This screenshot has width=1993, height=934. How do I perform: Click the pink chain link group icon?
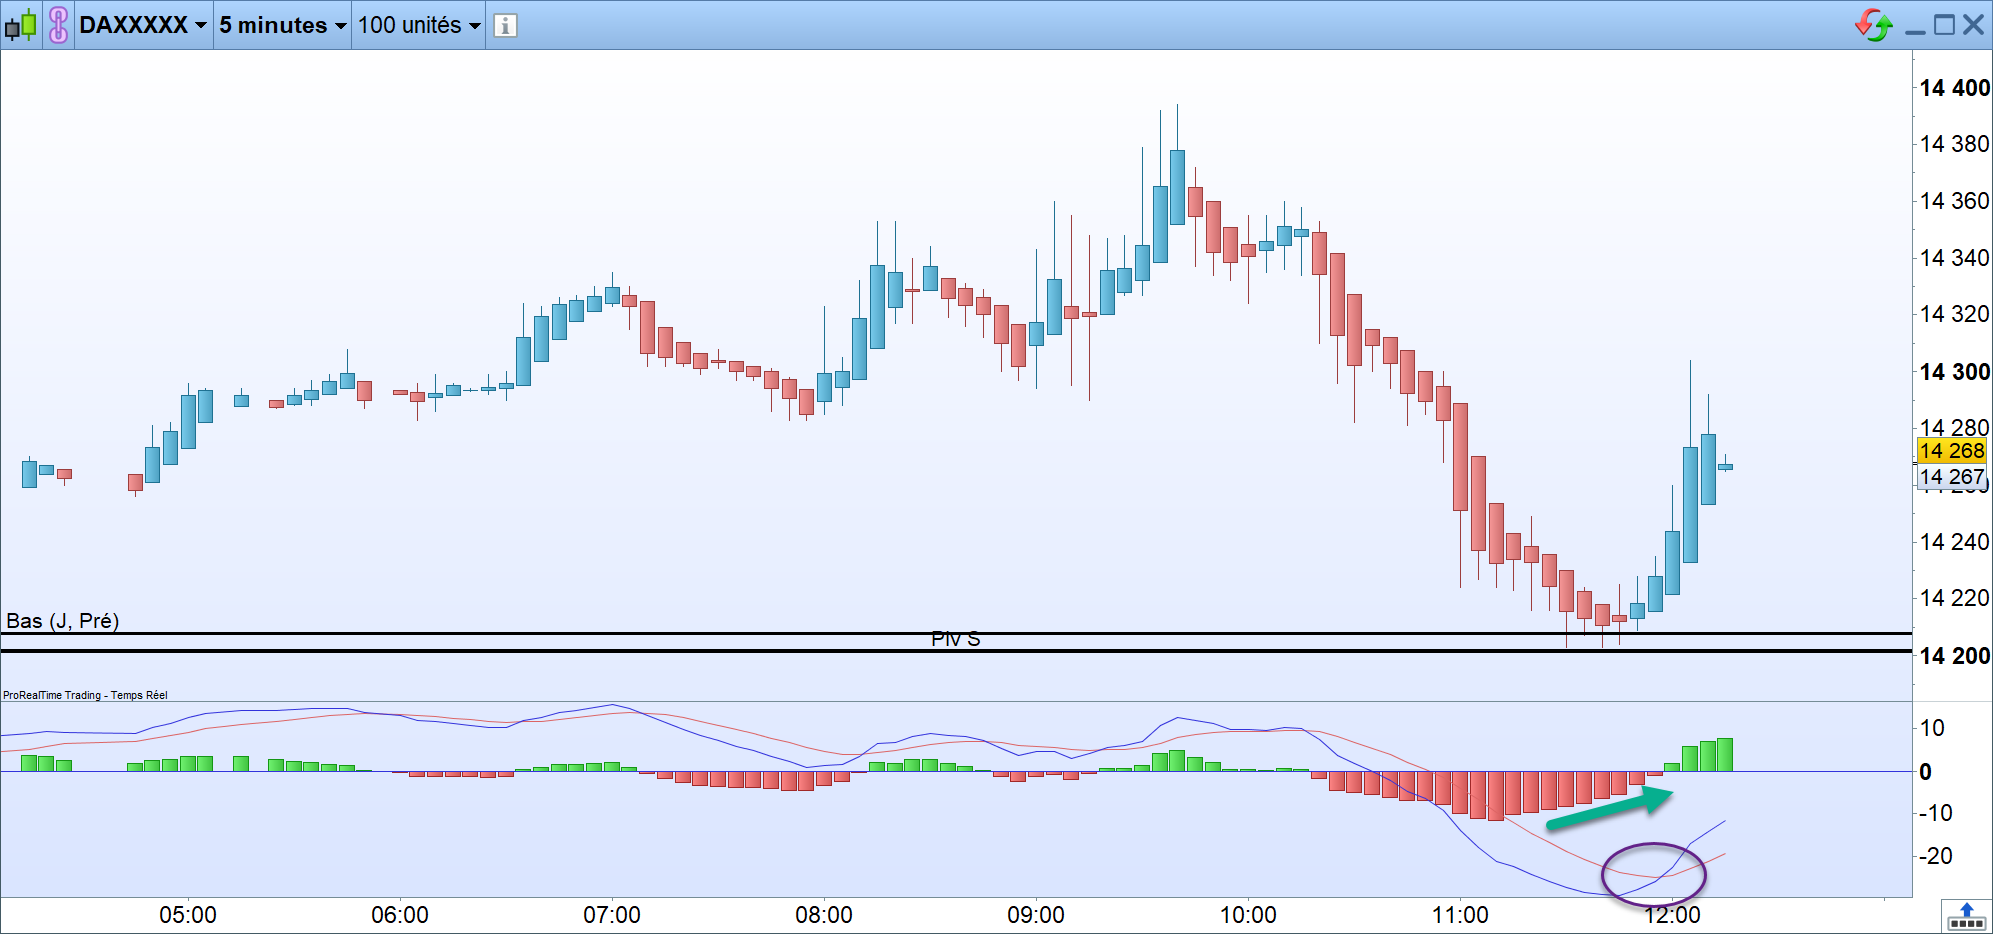click(59, 25)
